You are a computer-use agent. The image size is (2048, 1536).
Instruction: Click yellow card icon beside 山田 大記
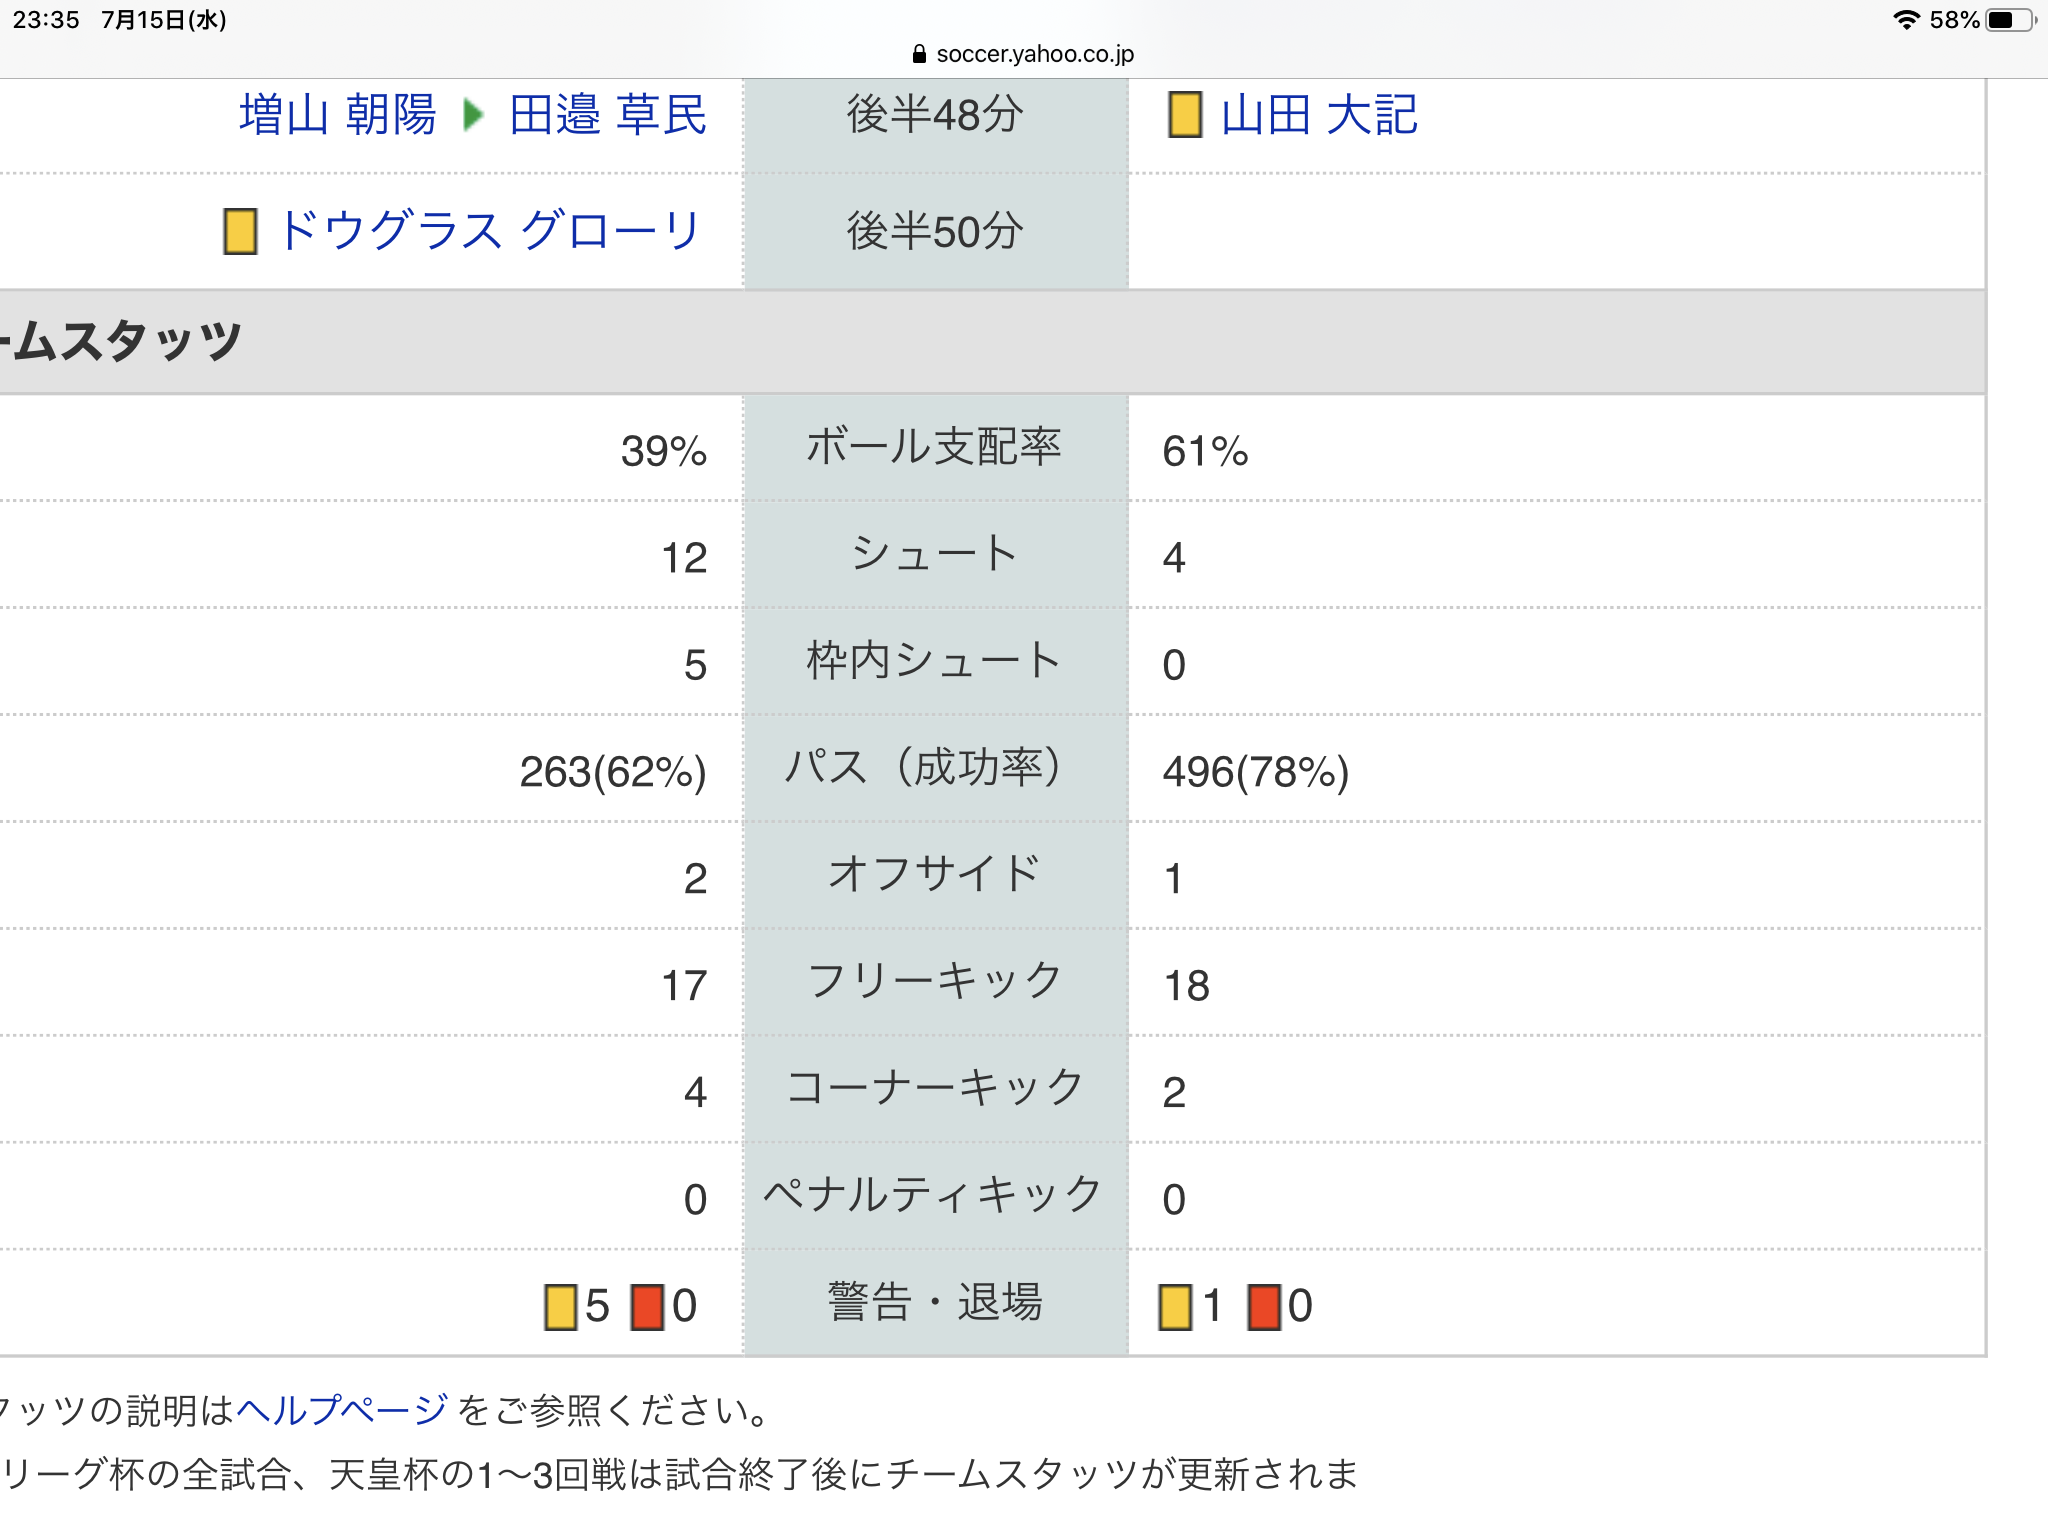pos(1185,115)
